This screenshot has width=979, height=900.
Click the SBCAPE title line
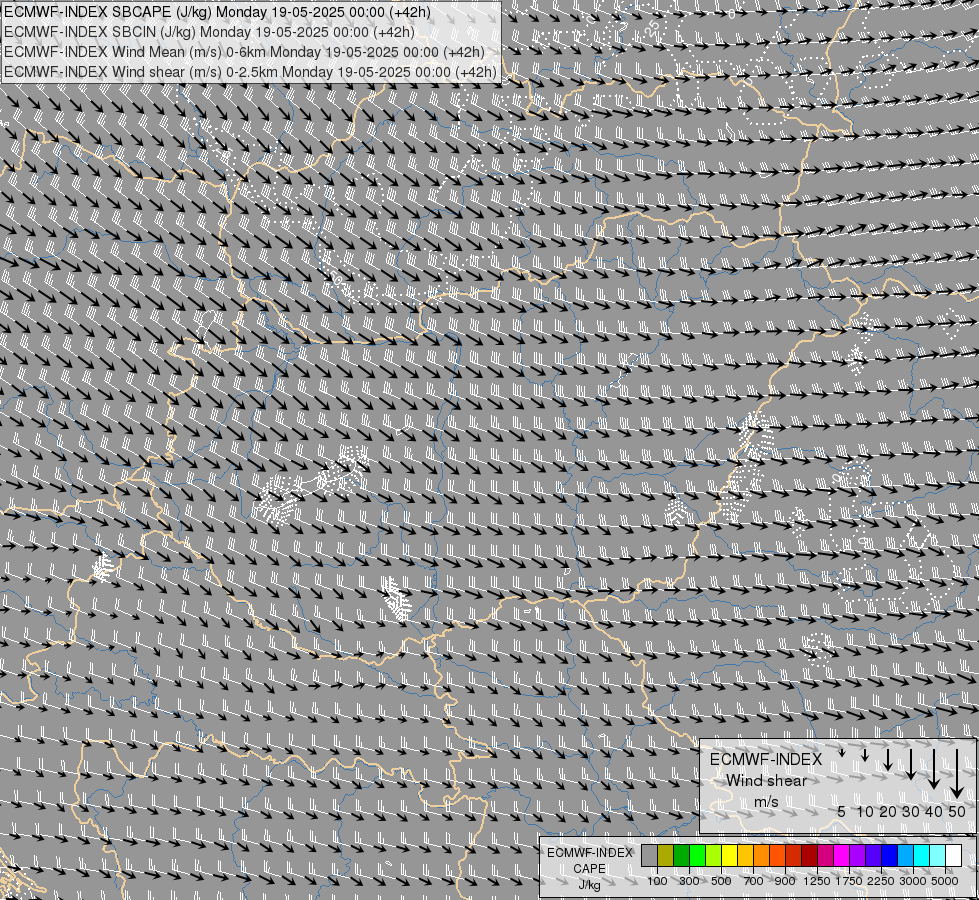(x=217, y=12)
